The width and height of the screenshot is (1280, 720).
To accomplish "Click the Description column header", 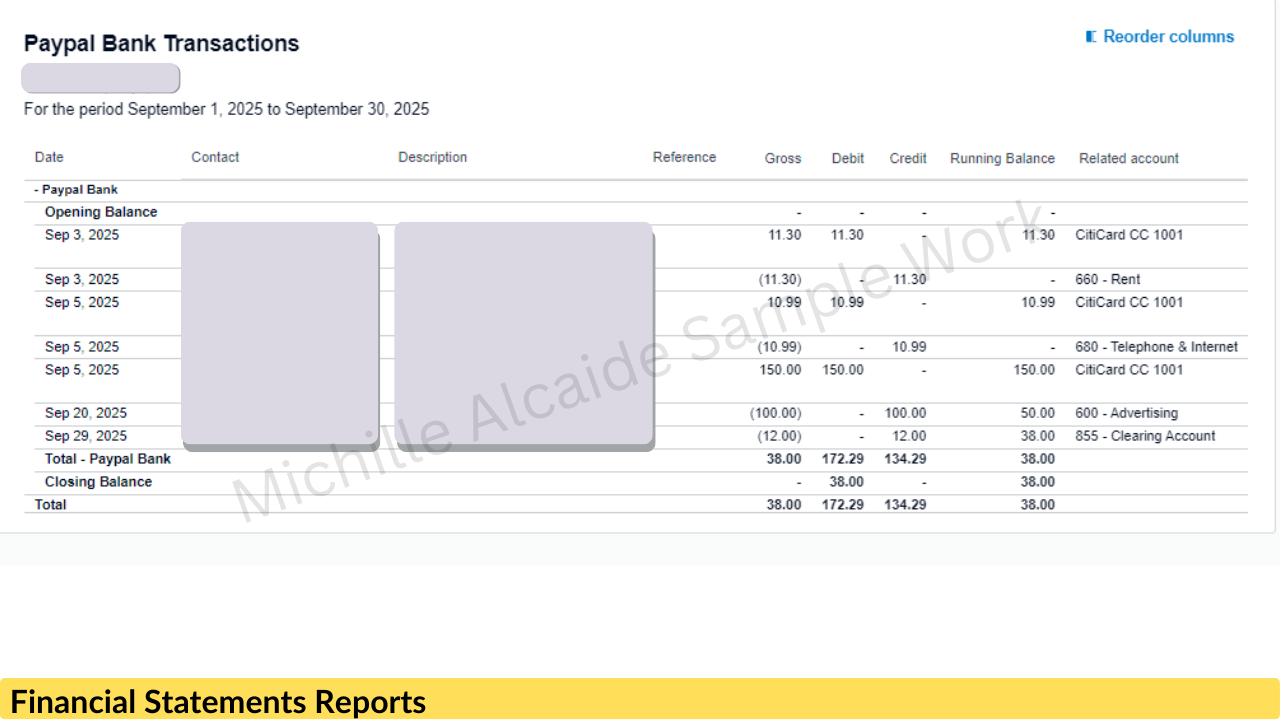I will point(432,157).
